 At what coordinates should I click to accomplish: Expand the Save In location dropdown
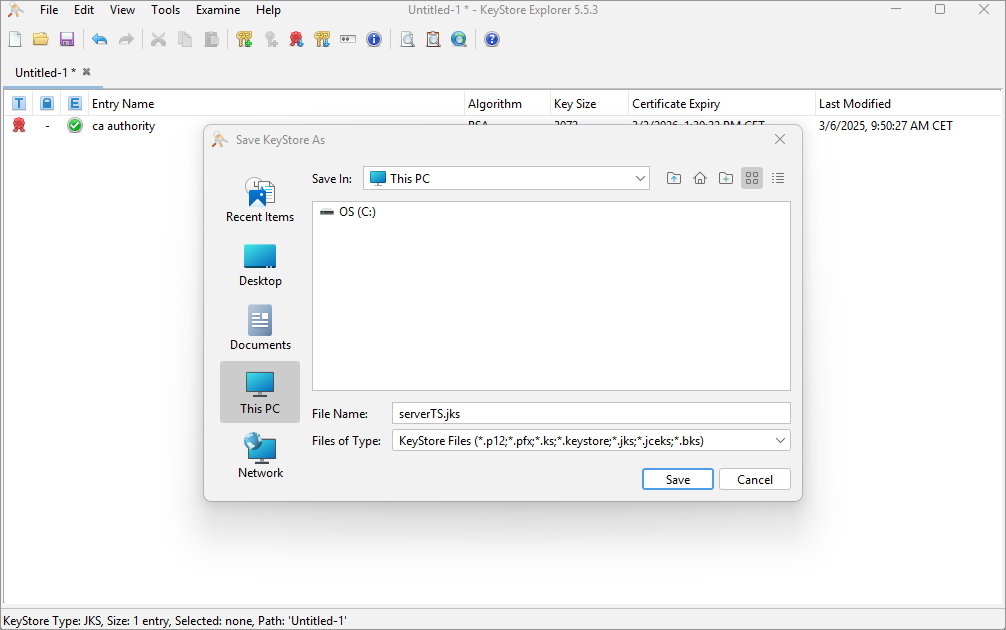pos(640,178)
